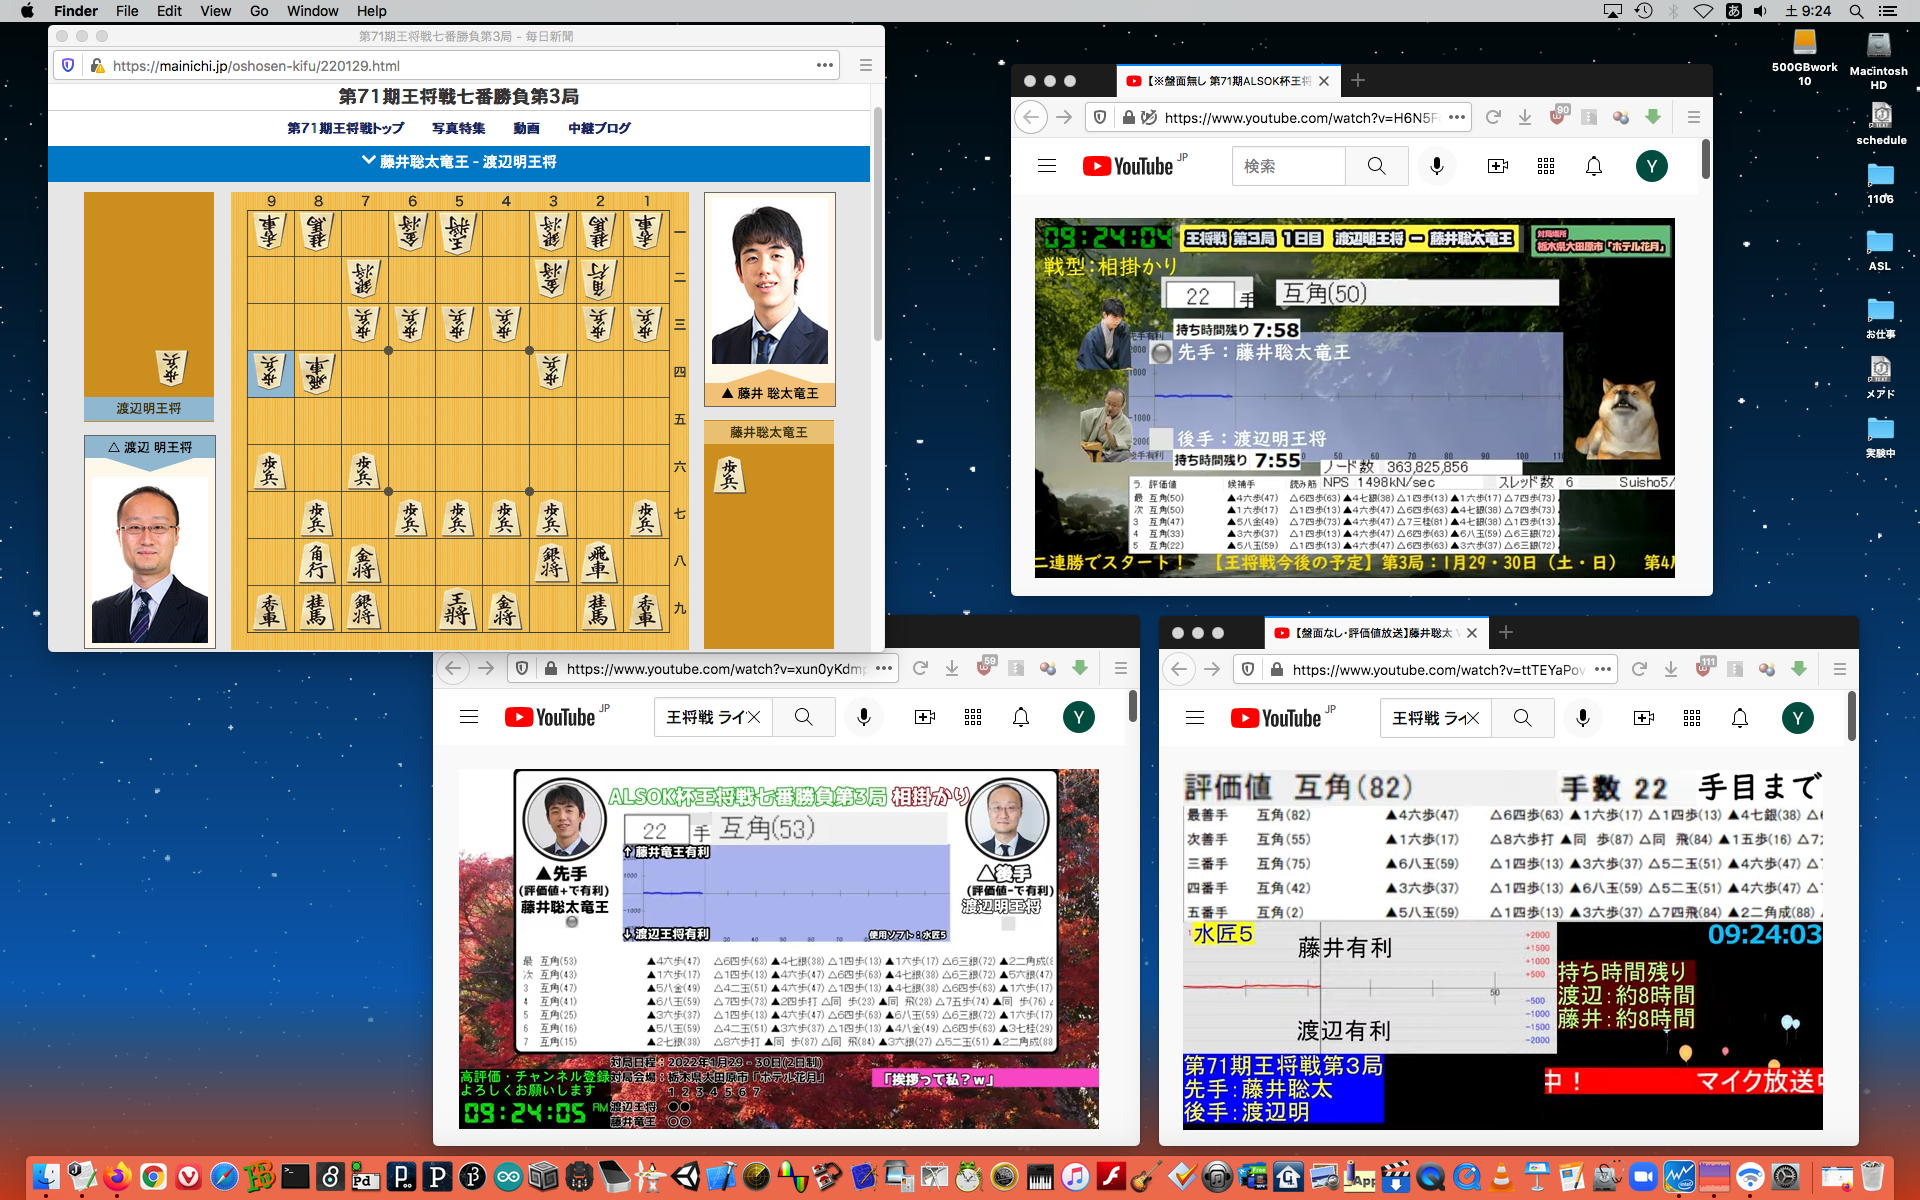Open the Firefox hamburger menu in the mainichi window
Screen dimensions: 1920x1200
point(866,65)
